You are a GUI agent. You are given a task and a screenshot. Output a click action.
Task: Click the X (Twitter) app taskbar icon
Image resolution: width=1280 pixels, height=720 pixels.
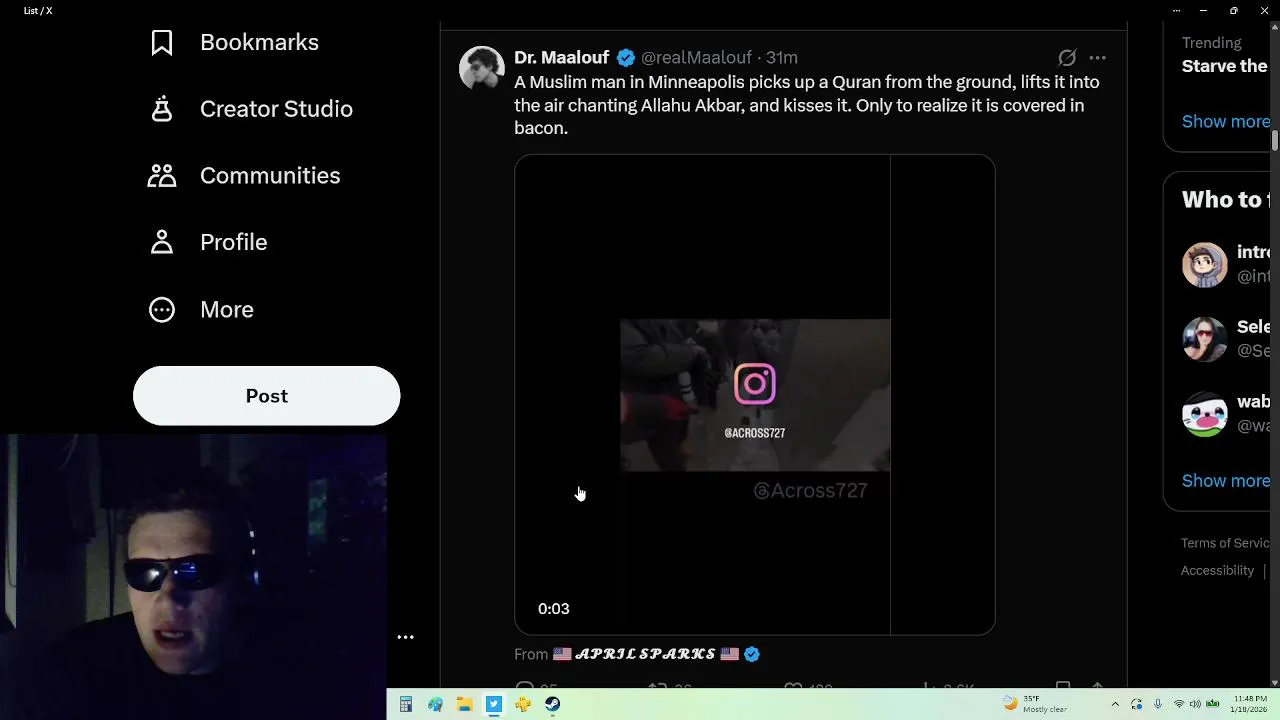(x=494, y=705)
